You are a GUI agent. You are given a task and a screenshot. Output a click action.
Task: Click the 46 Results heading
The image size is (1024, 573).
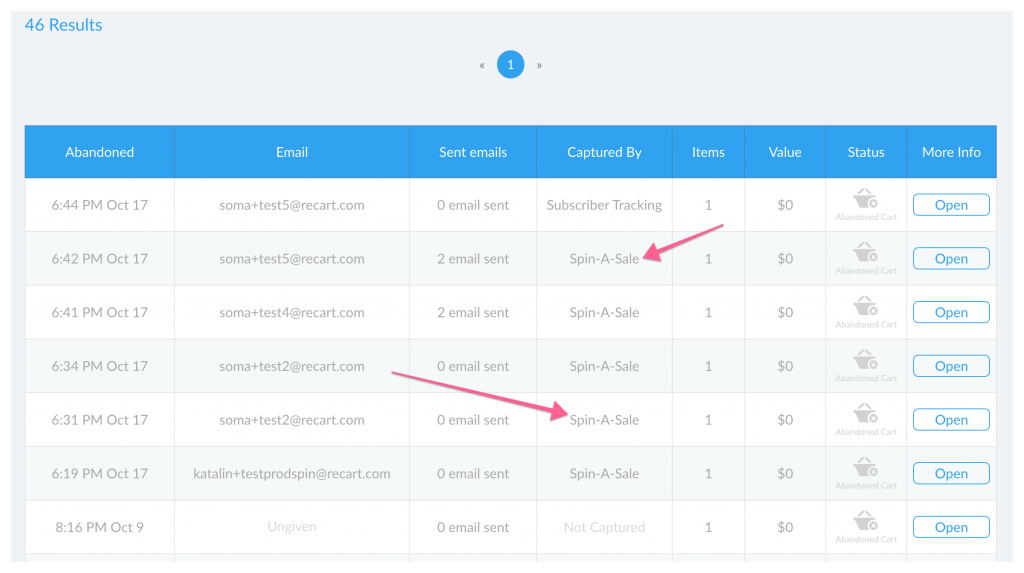(x=63, y=25)
